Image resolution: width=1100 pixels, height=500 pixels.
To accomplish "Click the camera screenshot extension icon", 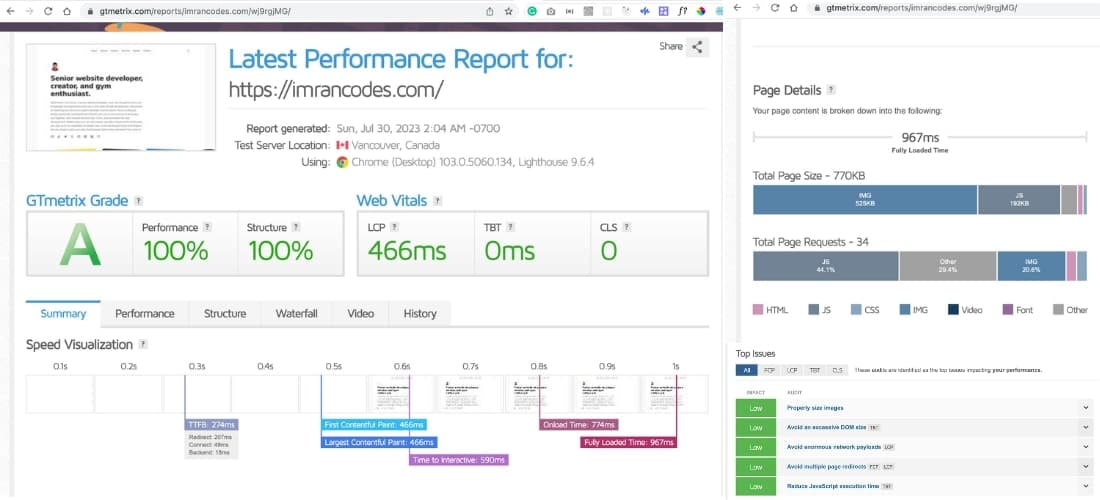I will click(551, 11).
